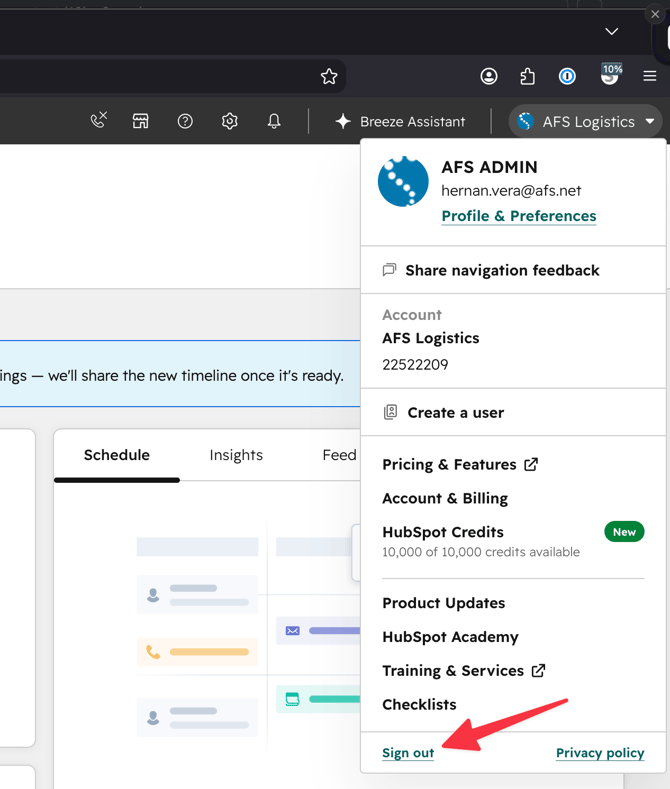Switch to the Insights tab
Viewport: 670px width, 789px height.
(236, 455)
